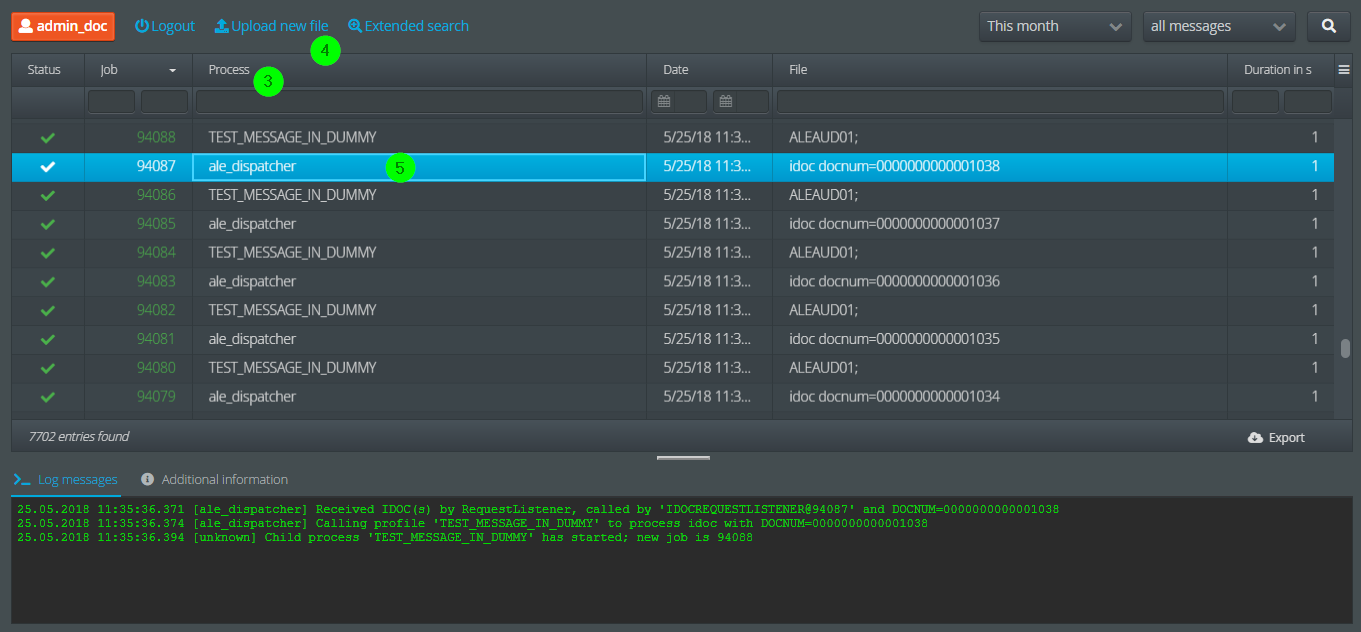Click the Upload new file link
1361x632 pixels.
[271, 26]
